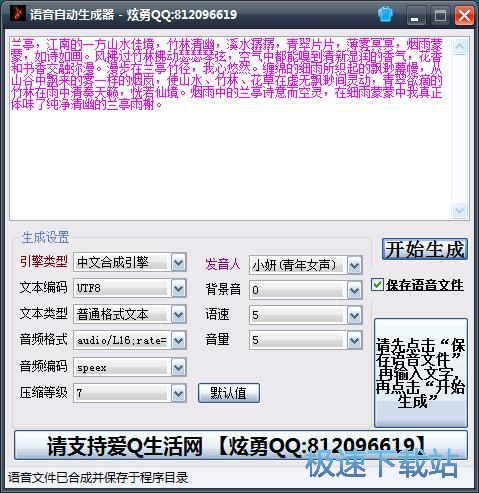Viewport: 479px width, 493px height.
Task: Click the 背景音 label
Action: pyautogui.click(x=223, y=289)
